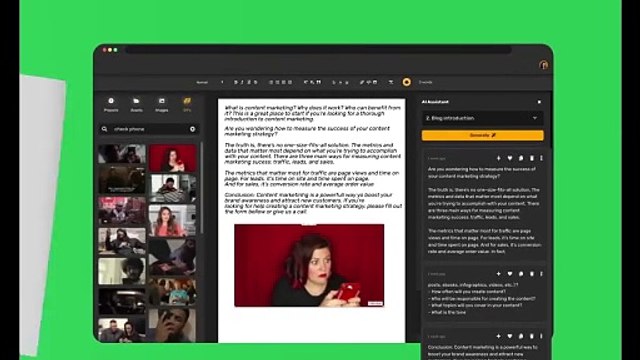
Task: Select the man covering face with hand thumbnail
Action: (172, 324)
